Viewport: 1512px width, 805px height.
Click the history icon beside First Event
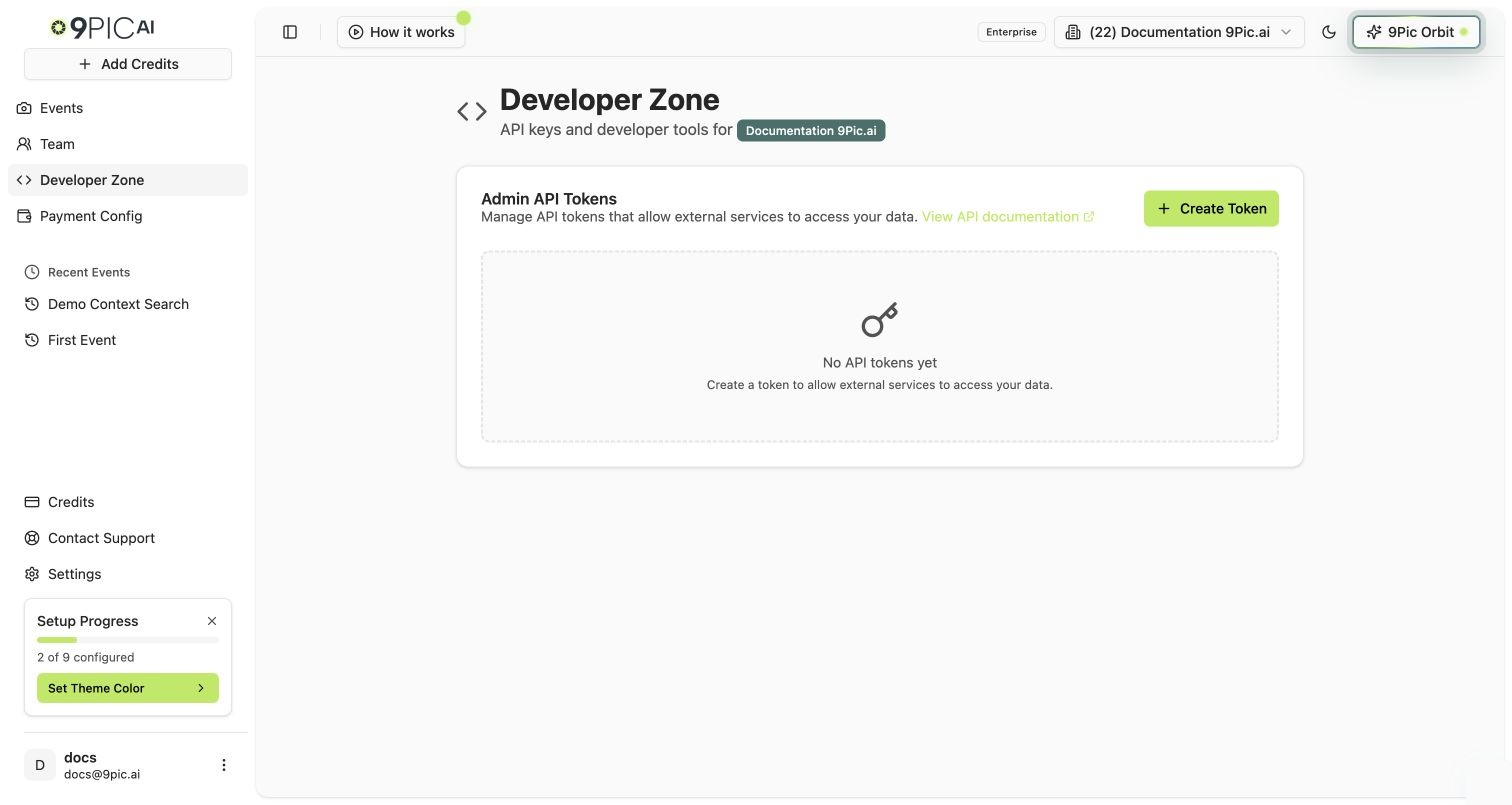coord(32,340)
